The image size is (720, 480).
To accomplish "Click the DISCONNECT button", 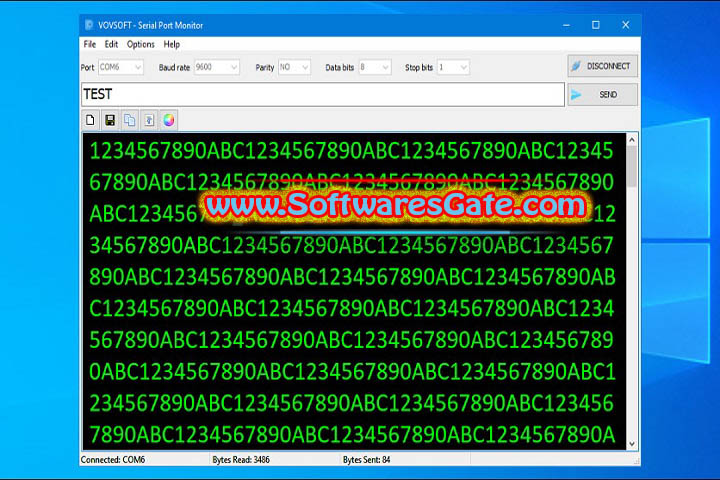I will tap(602, 66).
